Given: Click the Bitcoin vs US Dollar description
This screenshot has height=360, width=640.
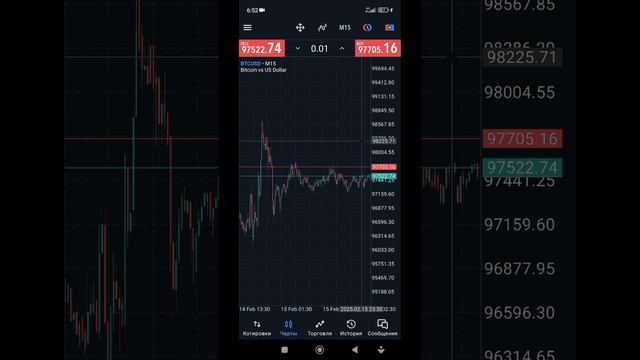Looking at the screenshot, I should [x=263, y=70].
